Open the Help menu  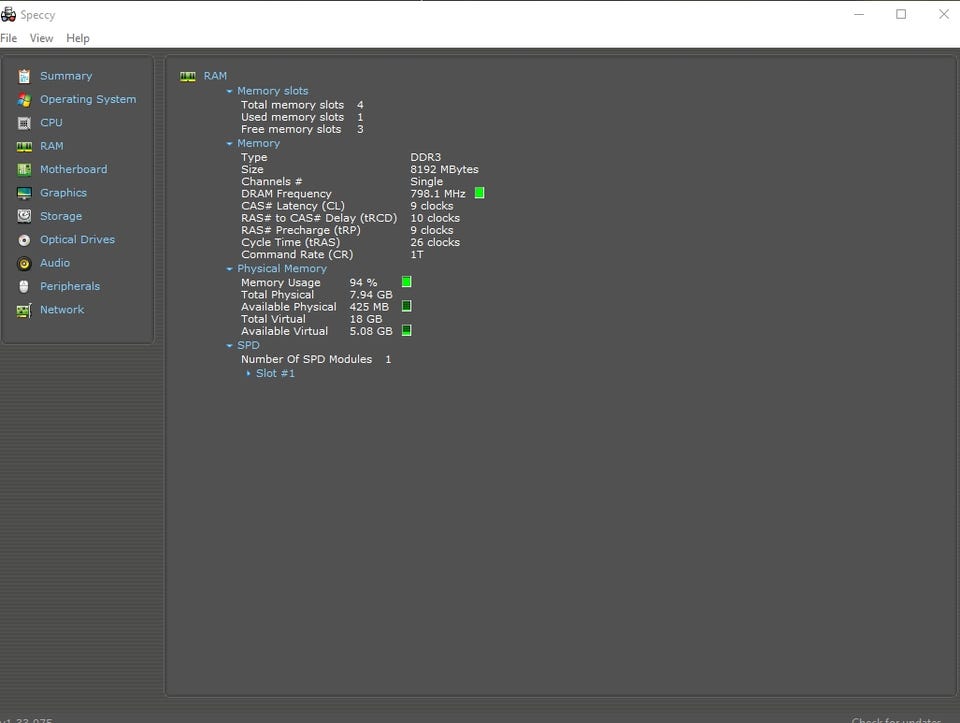pos(78,38)
